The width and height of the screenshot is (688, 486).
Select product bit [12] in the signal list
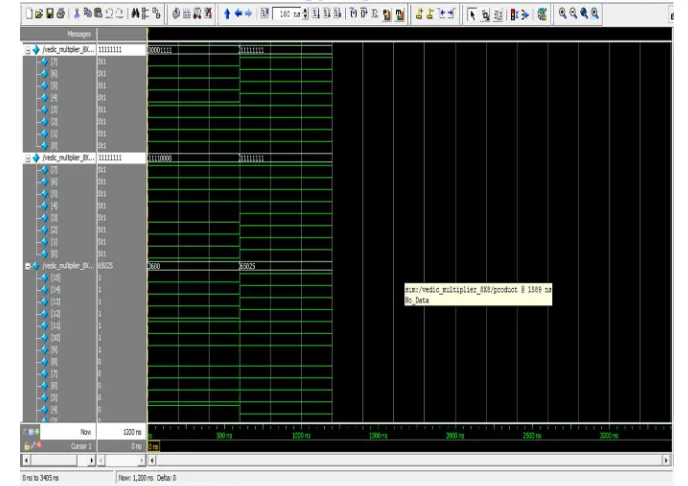(56, 314)
